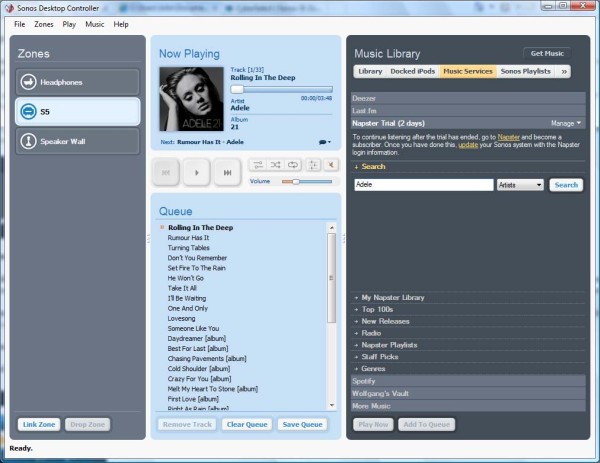This screenshot has width=600, height=463.
Task: Click the Drop Zone button
Action: tap(88, 424)
